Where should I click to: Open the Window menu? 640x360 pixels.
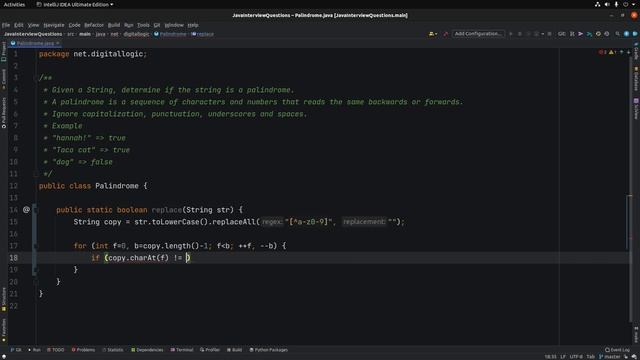(174, 25)
